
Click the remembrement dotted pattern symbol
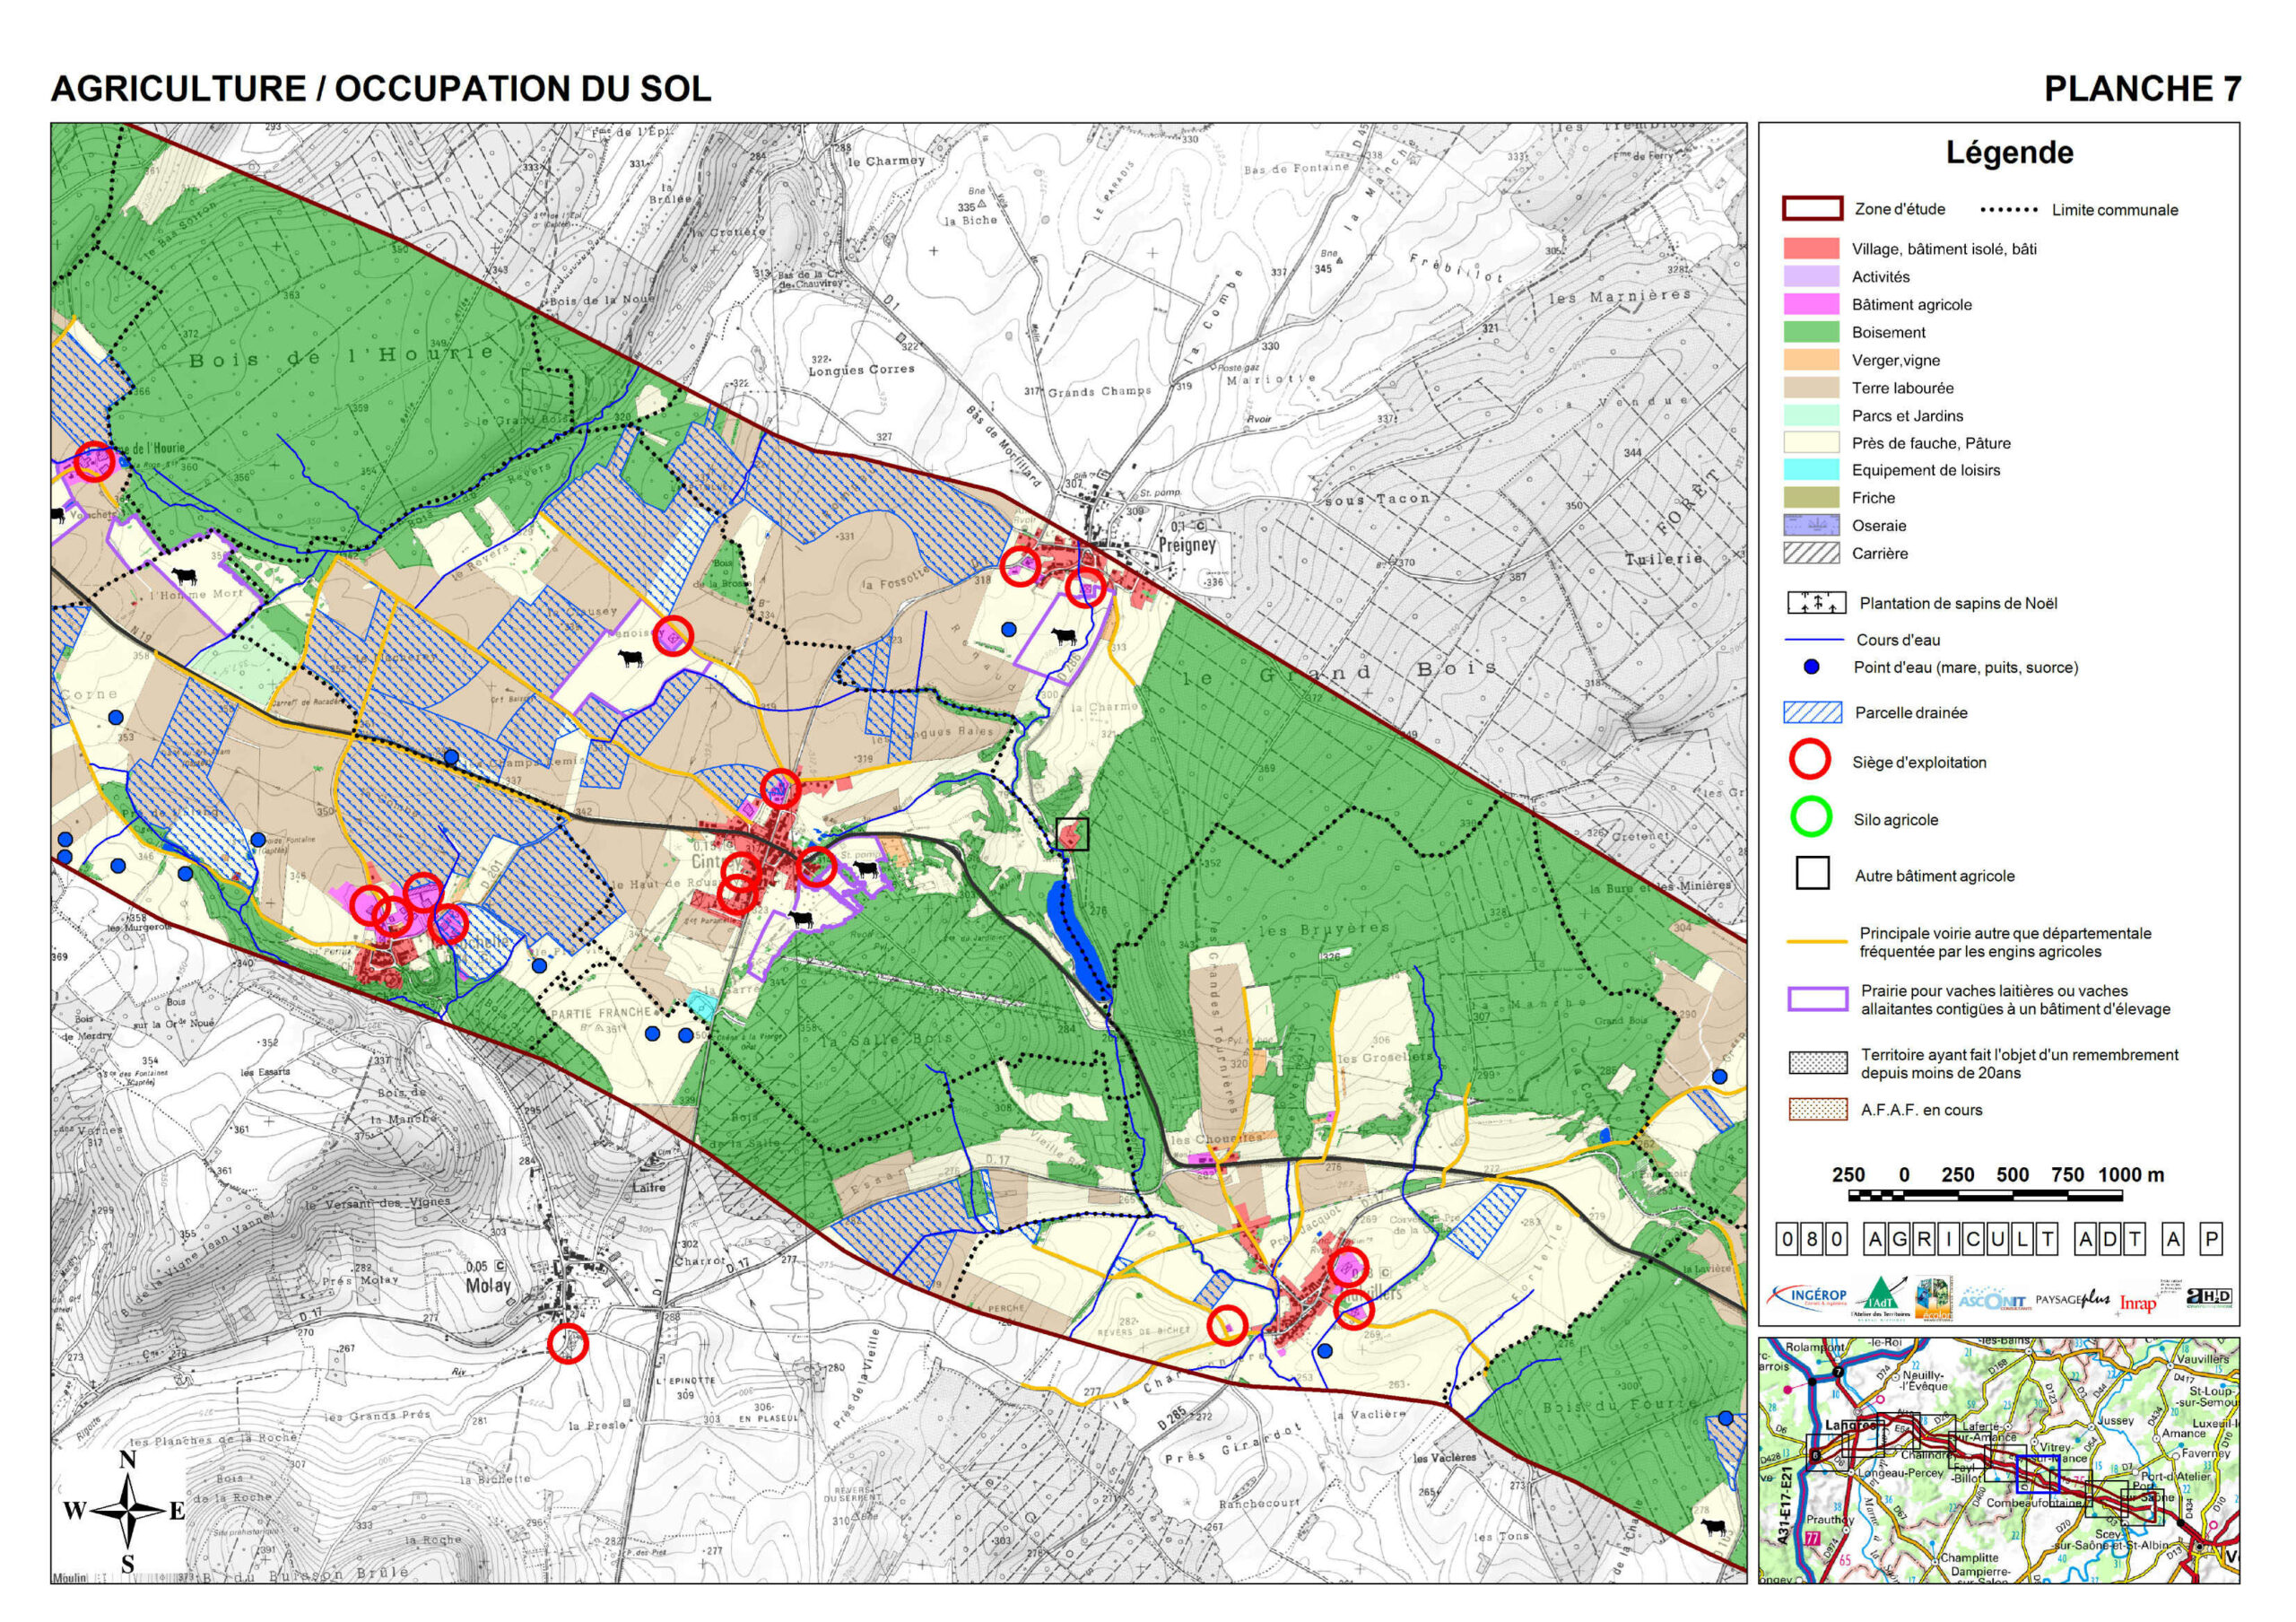click(1817, 1063)
